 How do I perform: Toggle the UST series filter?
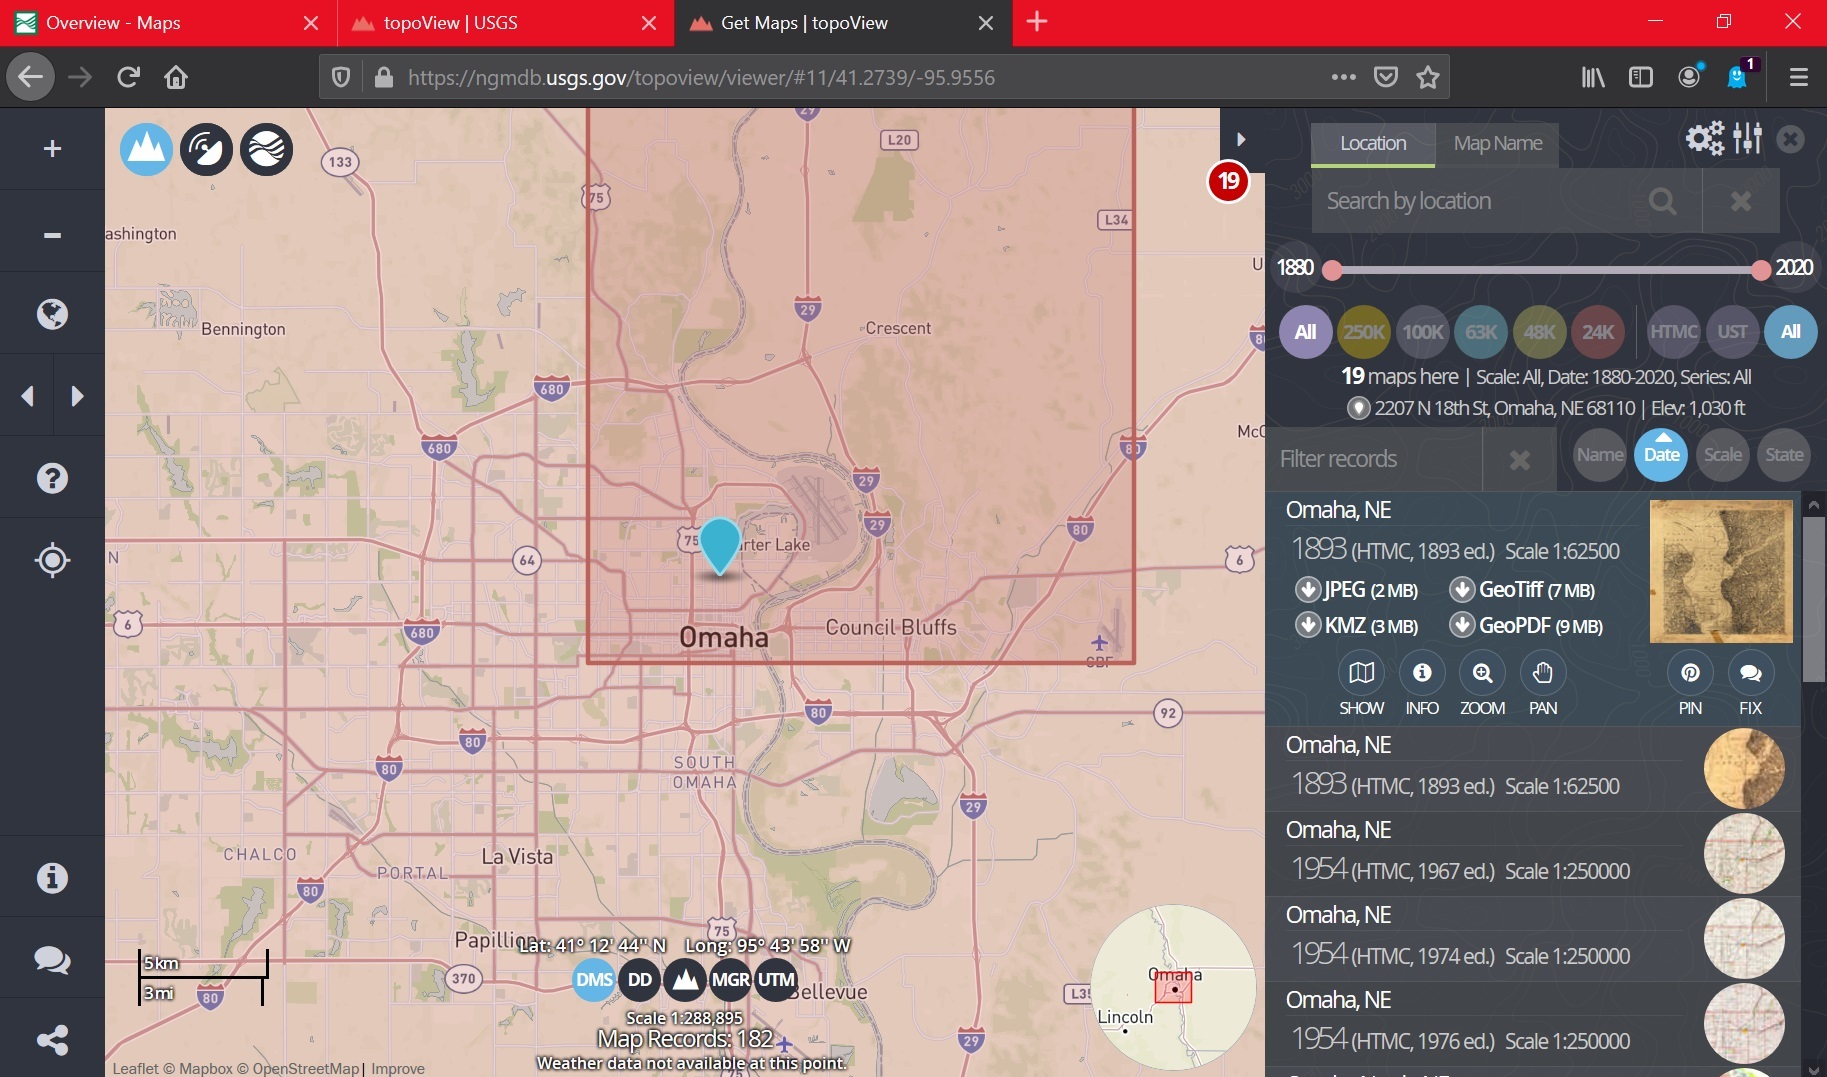point(1733,332)
